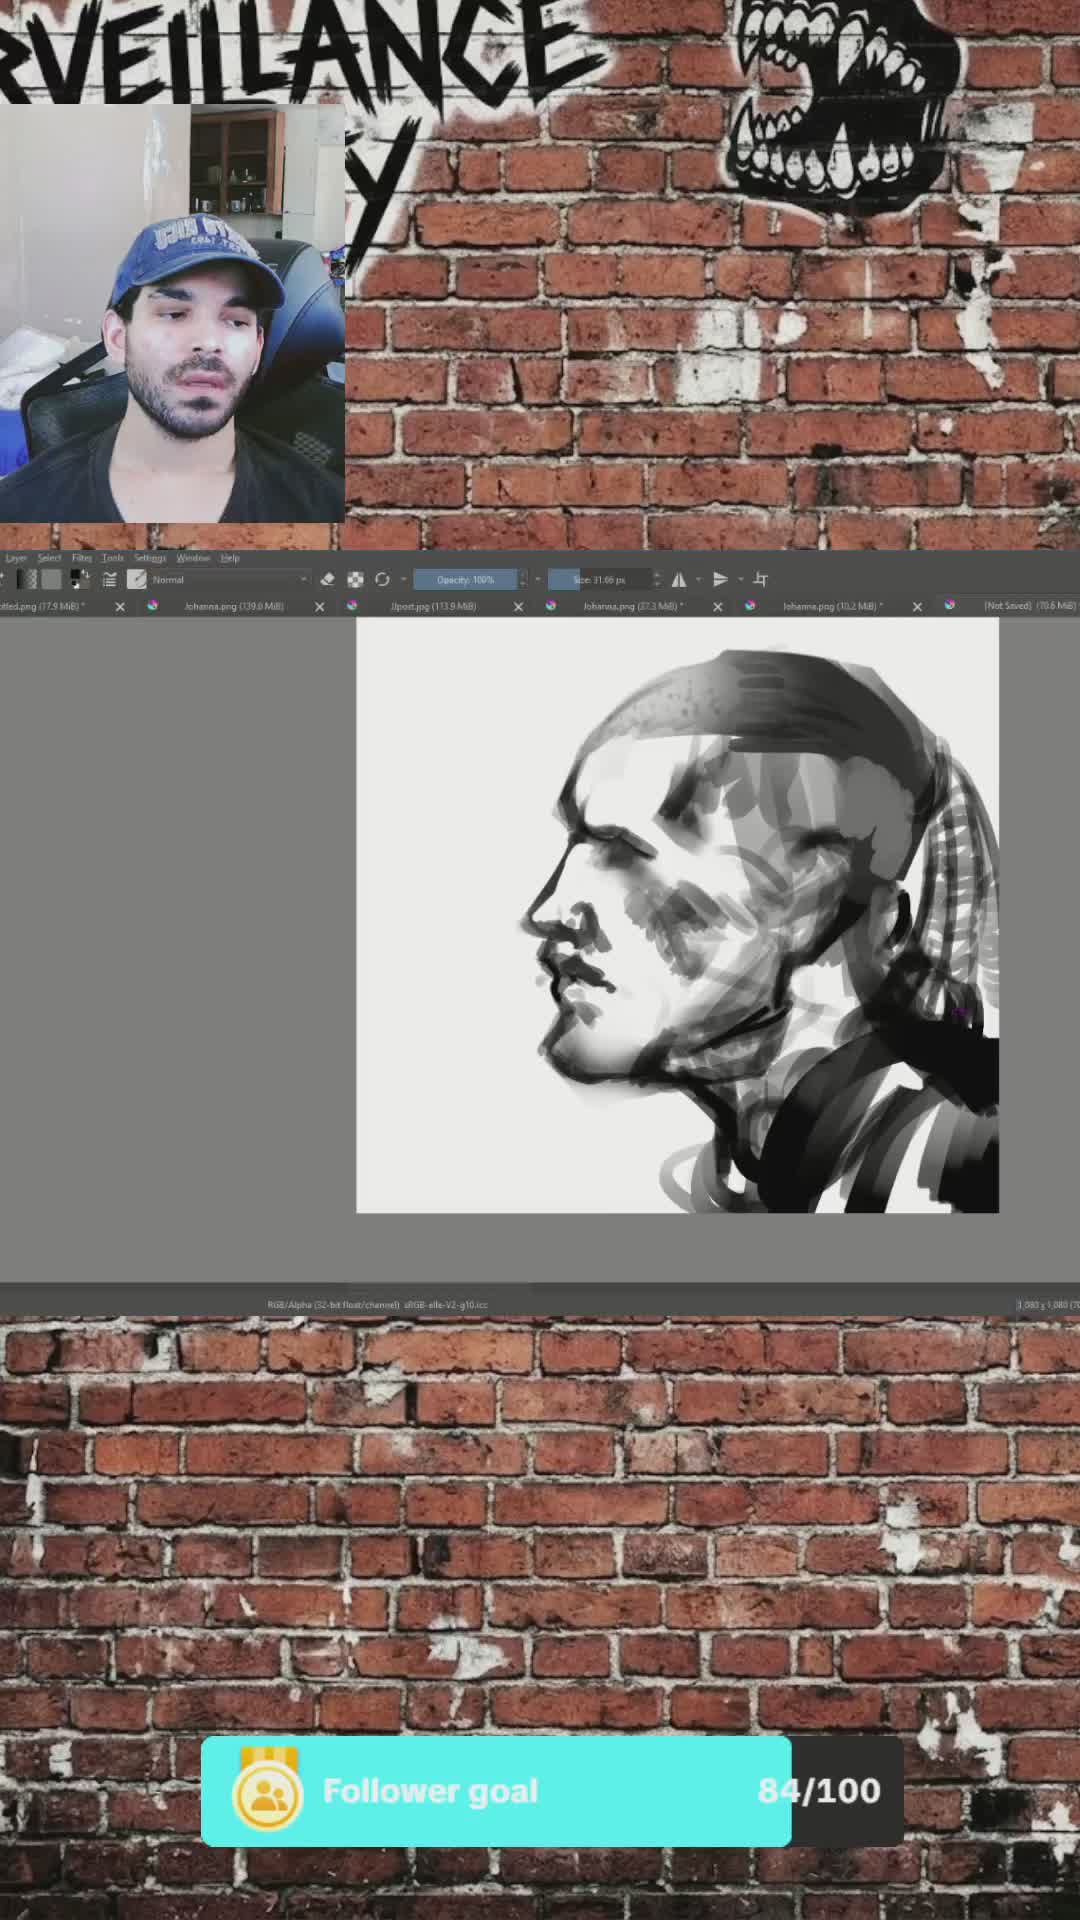
Task: Expand arrow next to vertical mirror
Action: (x=740, y=579)
